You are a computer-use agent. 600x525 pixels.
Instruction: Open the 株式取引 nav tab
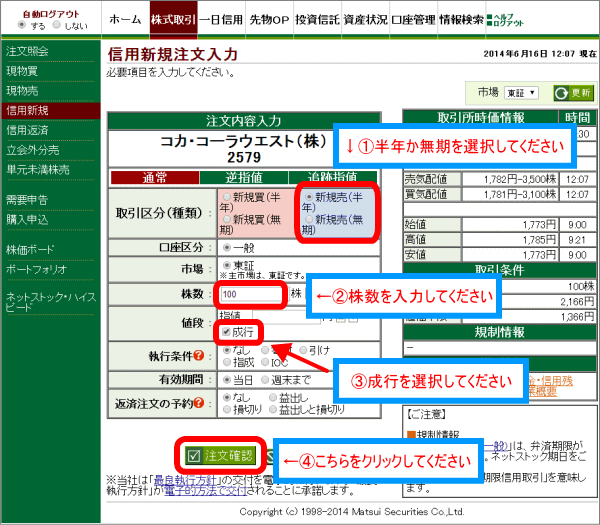click(x=173, y=20)
